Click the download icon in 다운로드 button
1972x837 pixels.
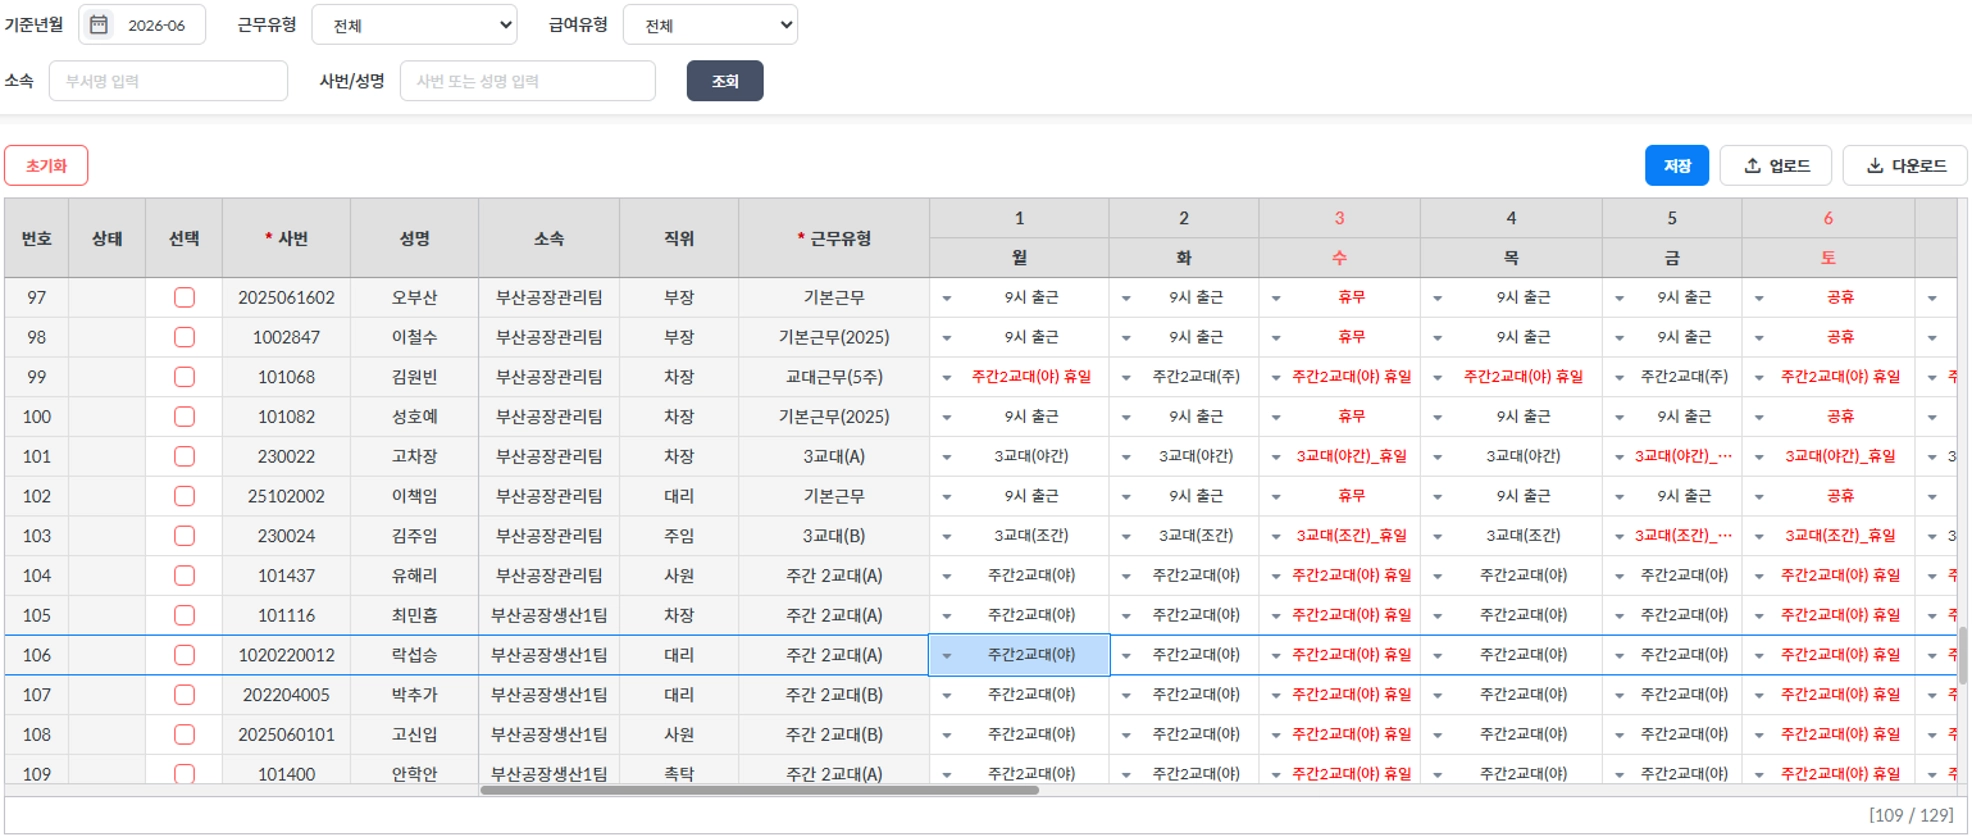pyautogui.click(x=1875, y=166)
